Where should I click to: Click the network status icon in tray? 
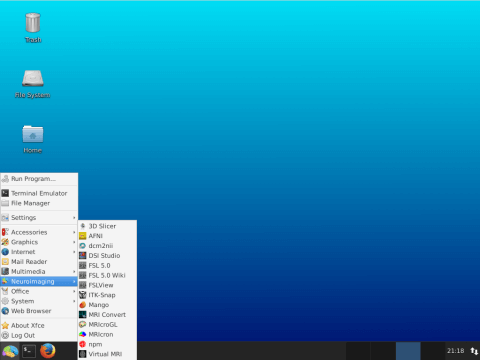[474, 351]
